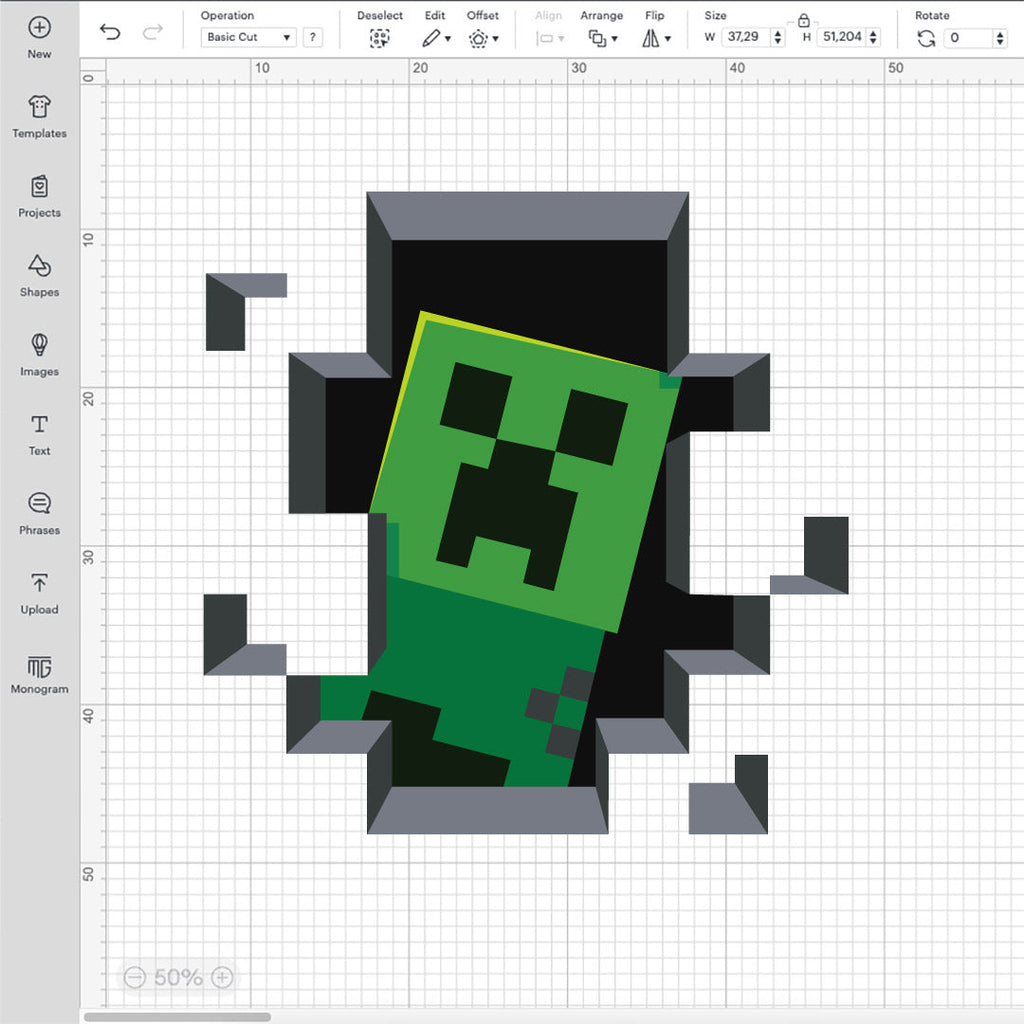Click the New project plus icon
The image size is (1024, 1024).
(x=39, y=28)
